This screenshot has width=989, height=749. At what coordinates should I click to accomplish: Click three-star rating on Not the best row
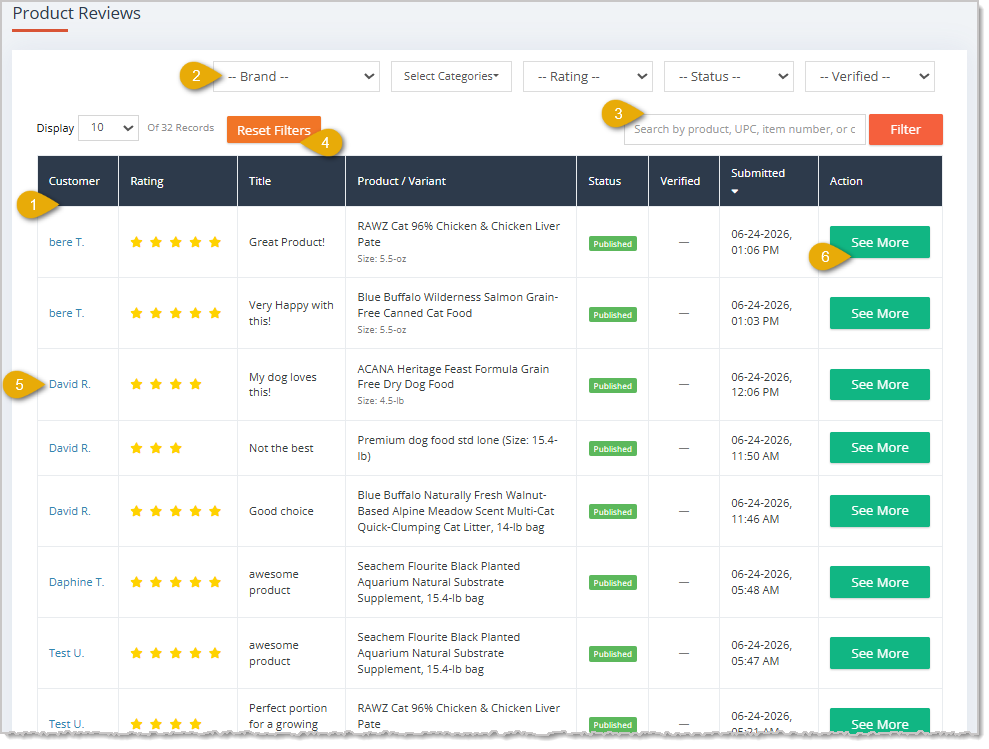point(156,448)
